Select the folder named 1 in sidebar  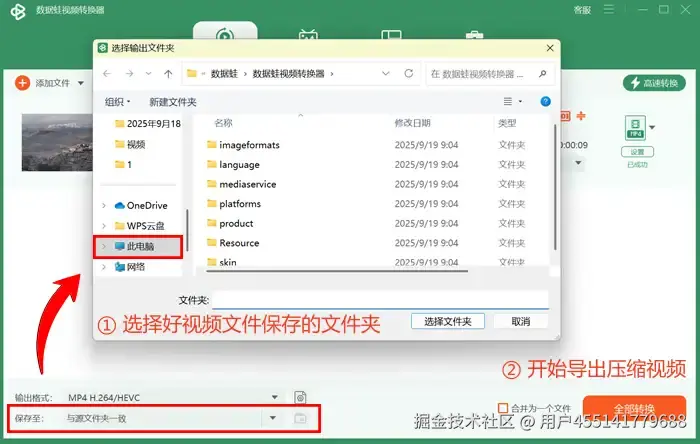(x=124, y=165)
